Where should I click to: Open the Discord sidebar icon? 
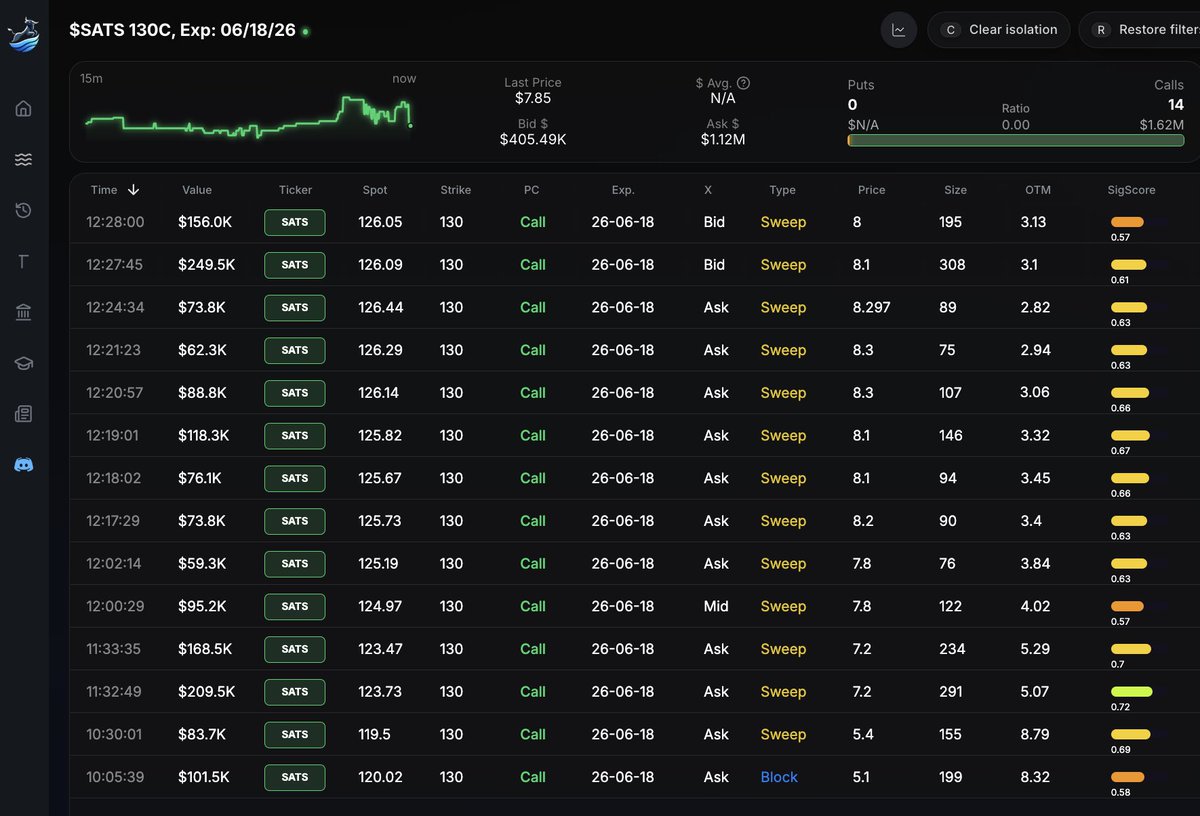pyautogui.click(x=23, y=465)
